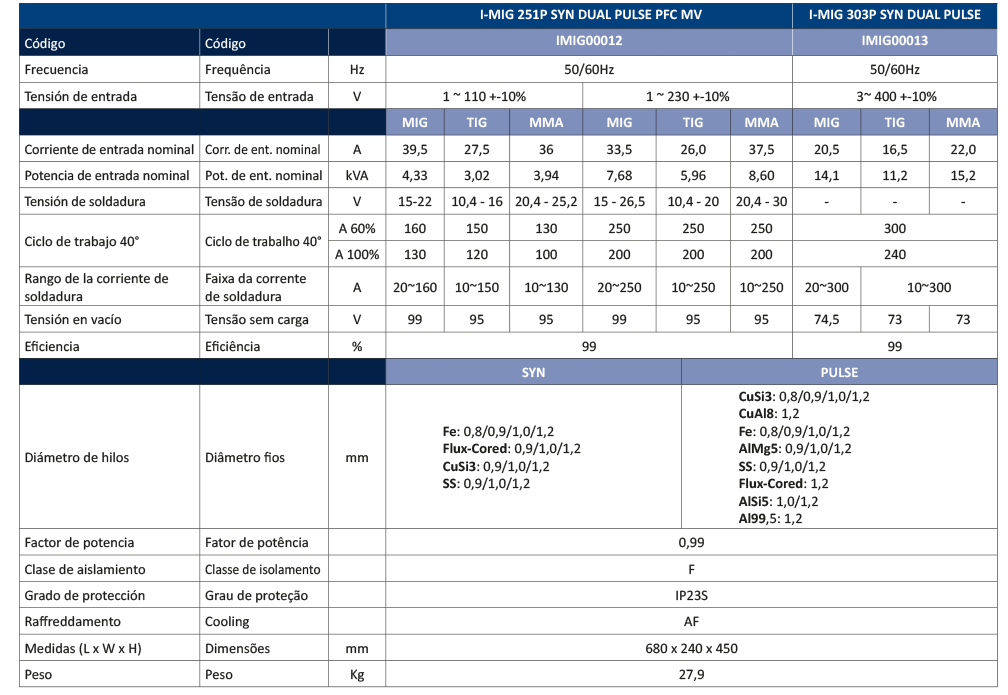Select the 'AlSi5: 1,0/1,2' wire line
Screen dimensions: 1008x695
coord(778,501)
